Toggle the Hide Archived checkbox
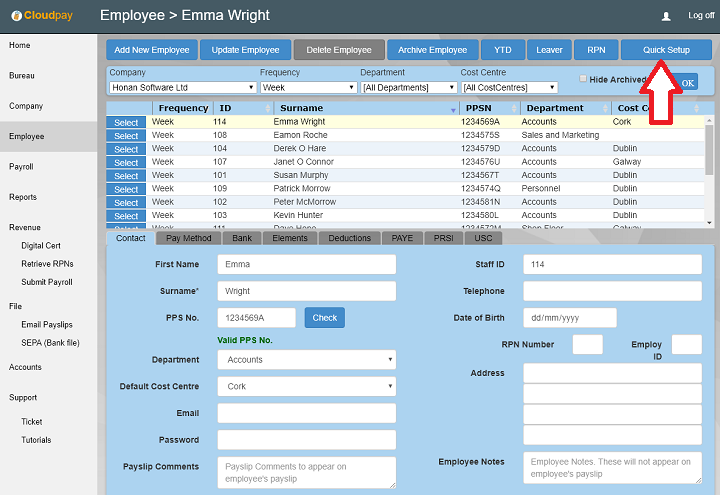This screenshot has height=495, width=720. 584,79
